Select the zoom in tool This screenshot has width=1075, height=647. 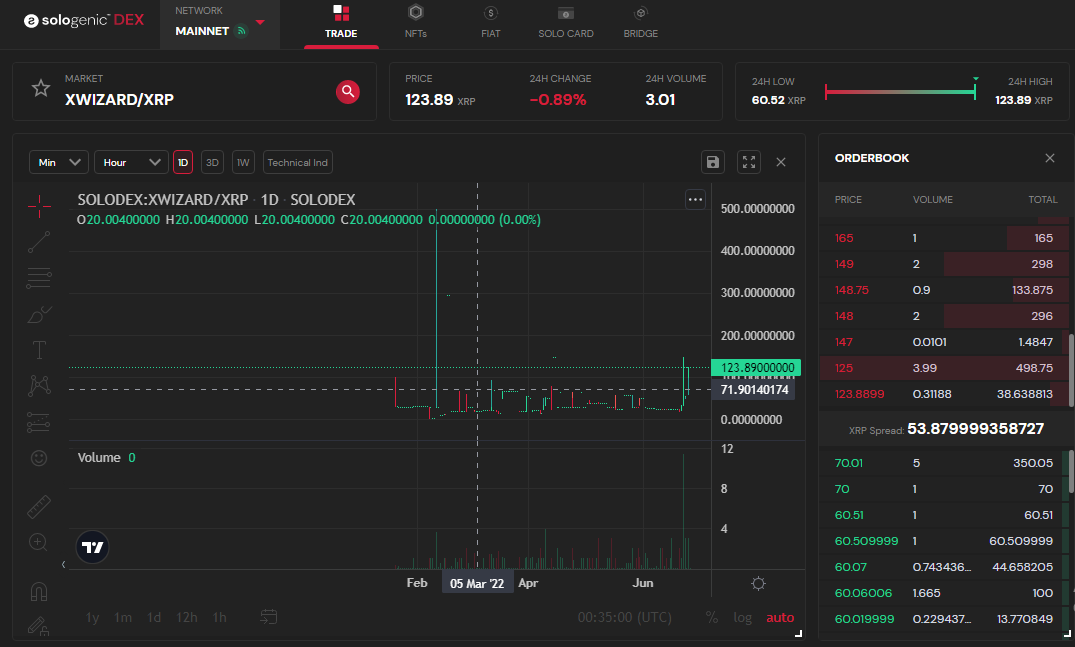click(x=39, y=542)
